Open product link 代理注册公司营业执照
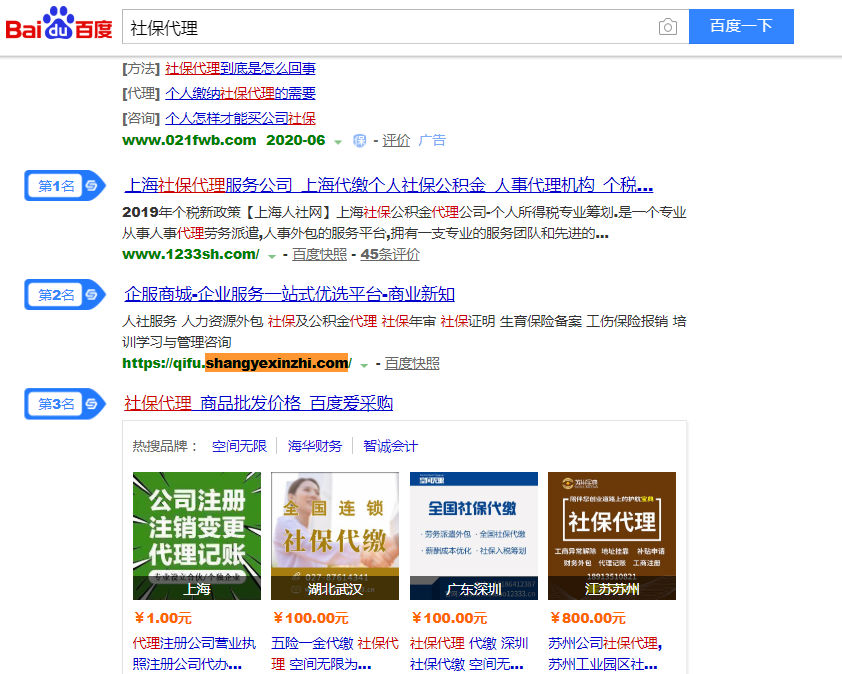This screenshot has width=842, height=674. click(194, 654)
